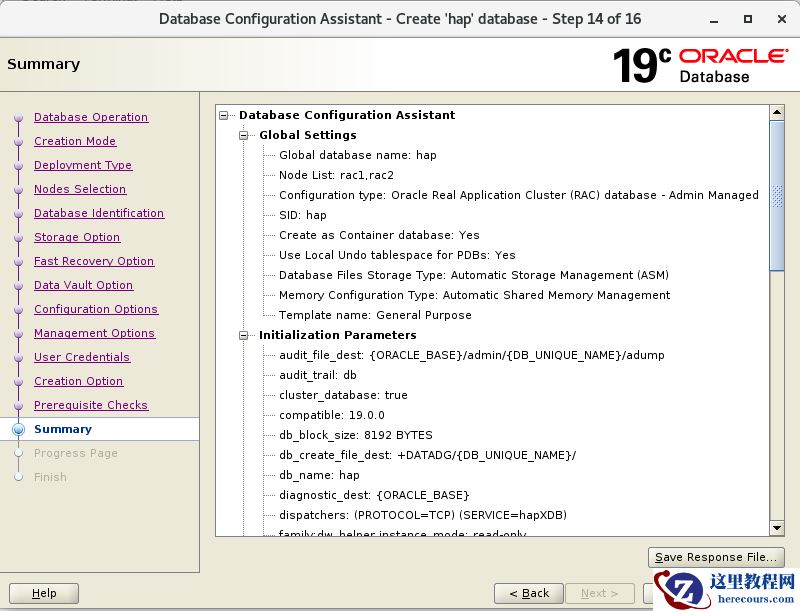
Task: Select 'Use Local Undo tablespace for PDBs' row
Action: click(x=397, y=254)
